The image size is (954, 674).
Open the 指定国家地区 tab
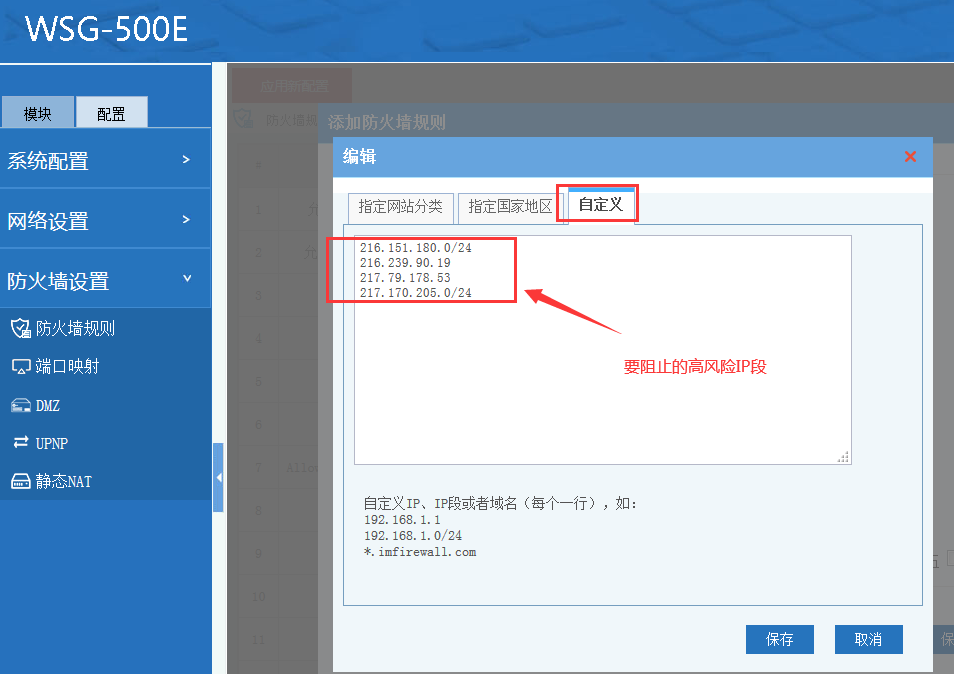(510, 207)
